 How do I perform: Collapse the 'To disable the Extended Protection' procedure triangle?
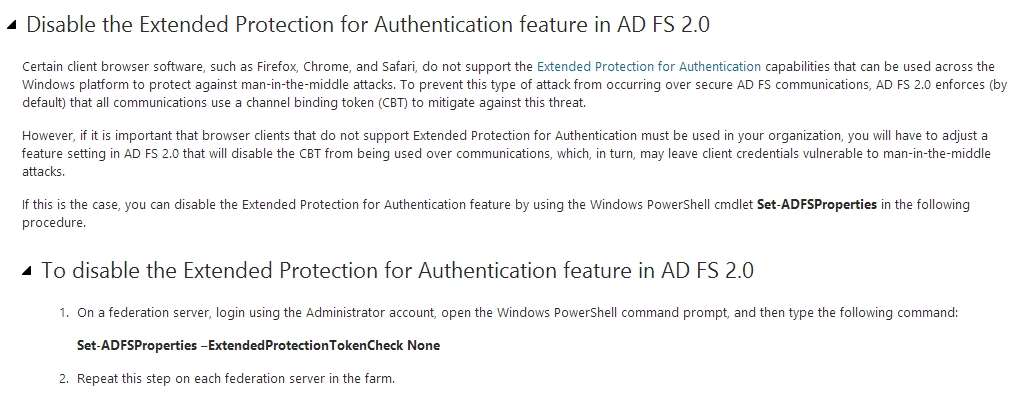pyautogui.click(x=26, y=271)
